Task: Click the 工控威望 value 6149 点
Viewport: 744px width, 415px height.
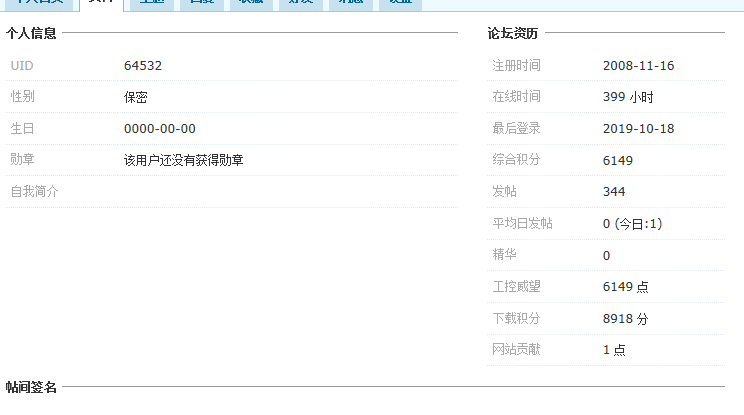Action: click(x=625, y=287)
